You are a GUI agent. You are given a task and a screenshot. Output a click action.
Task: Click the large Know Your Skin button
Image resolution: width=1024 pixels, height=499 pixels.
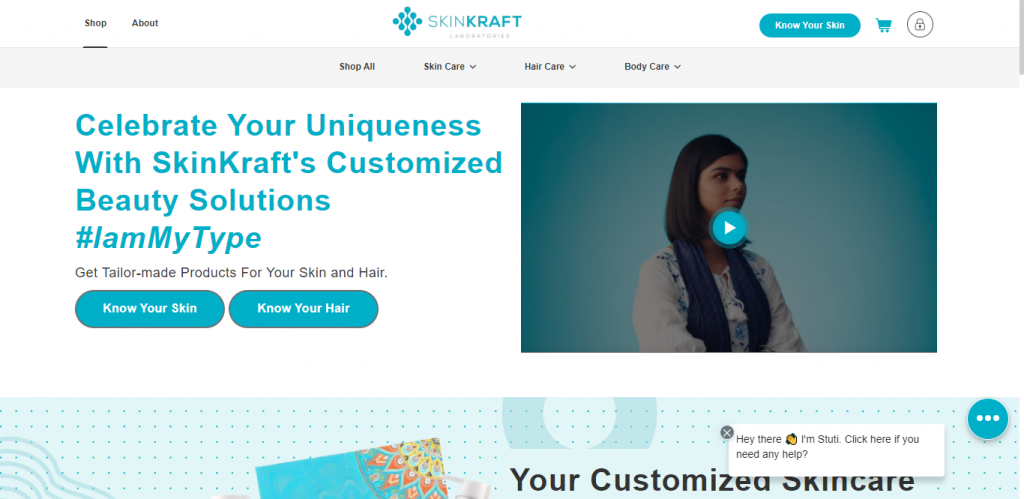point(150,308)
